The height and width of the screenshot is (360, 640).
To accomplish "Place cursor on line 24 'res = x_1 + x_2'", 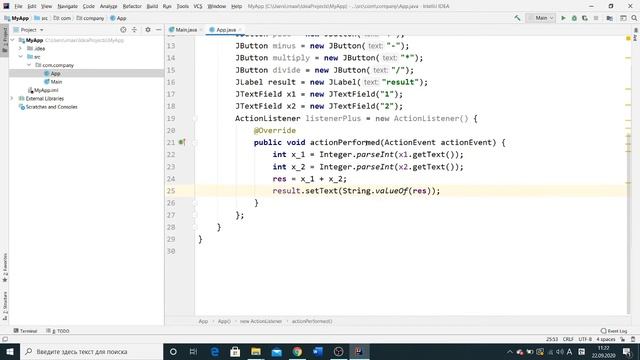I will coord(310,179).
